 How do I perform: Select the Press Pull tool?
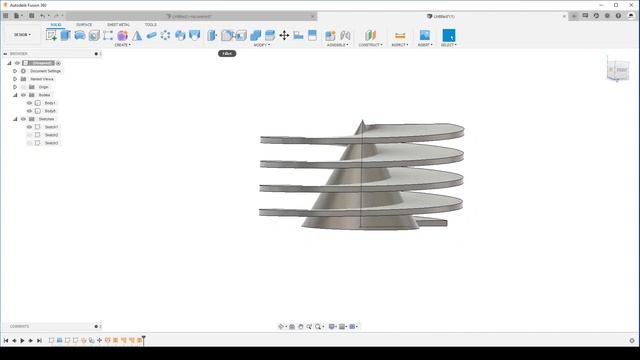(212, 36)
